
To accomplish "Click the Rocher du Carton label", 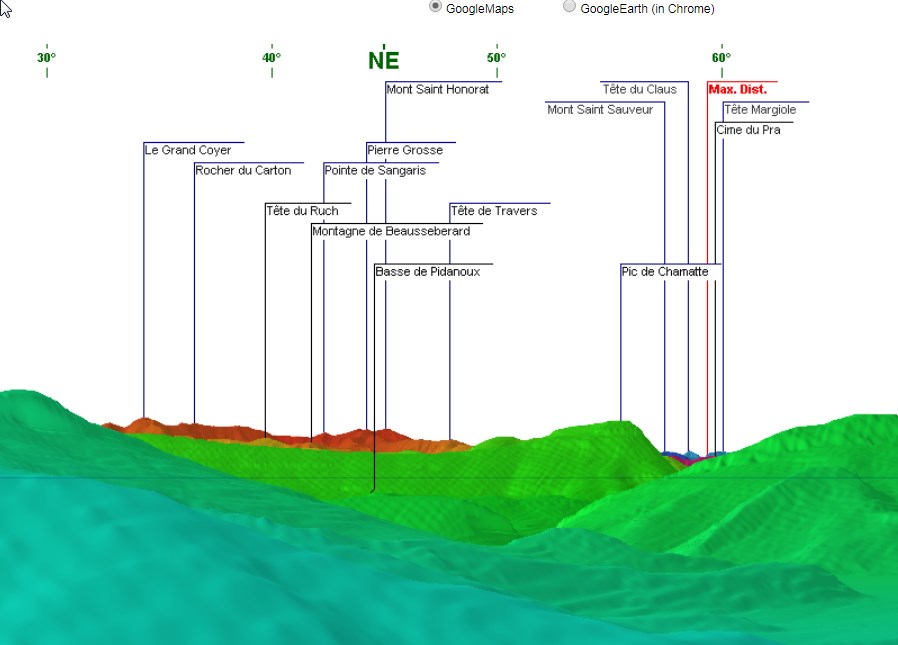I will tap(243, 170).
